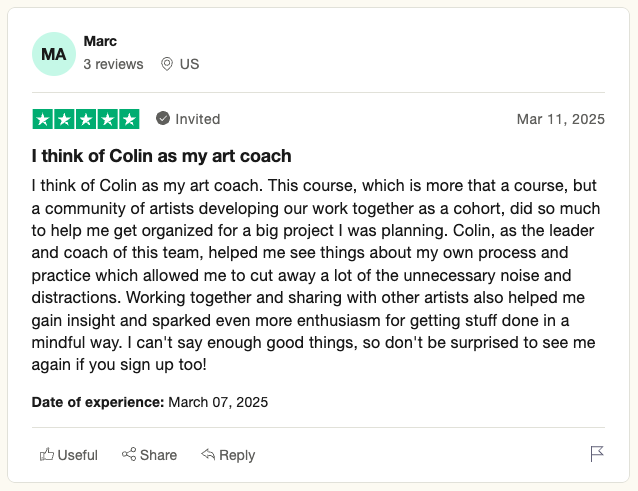Click the US country label

[189, 64]
